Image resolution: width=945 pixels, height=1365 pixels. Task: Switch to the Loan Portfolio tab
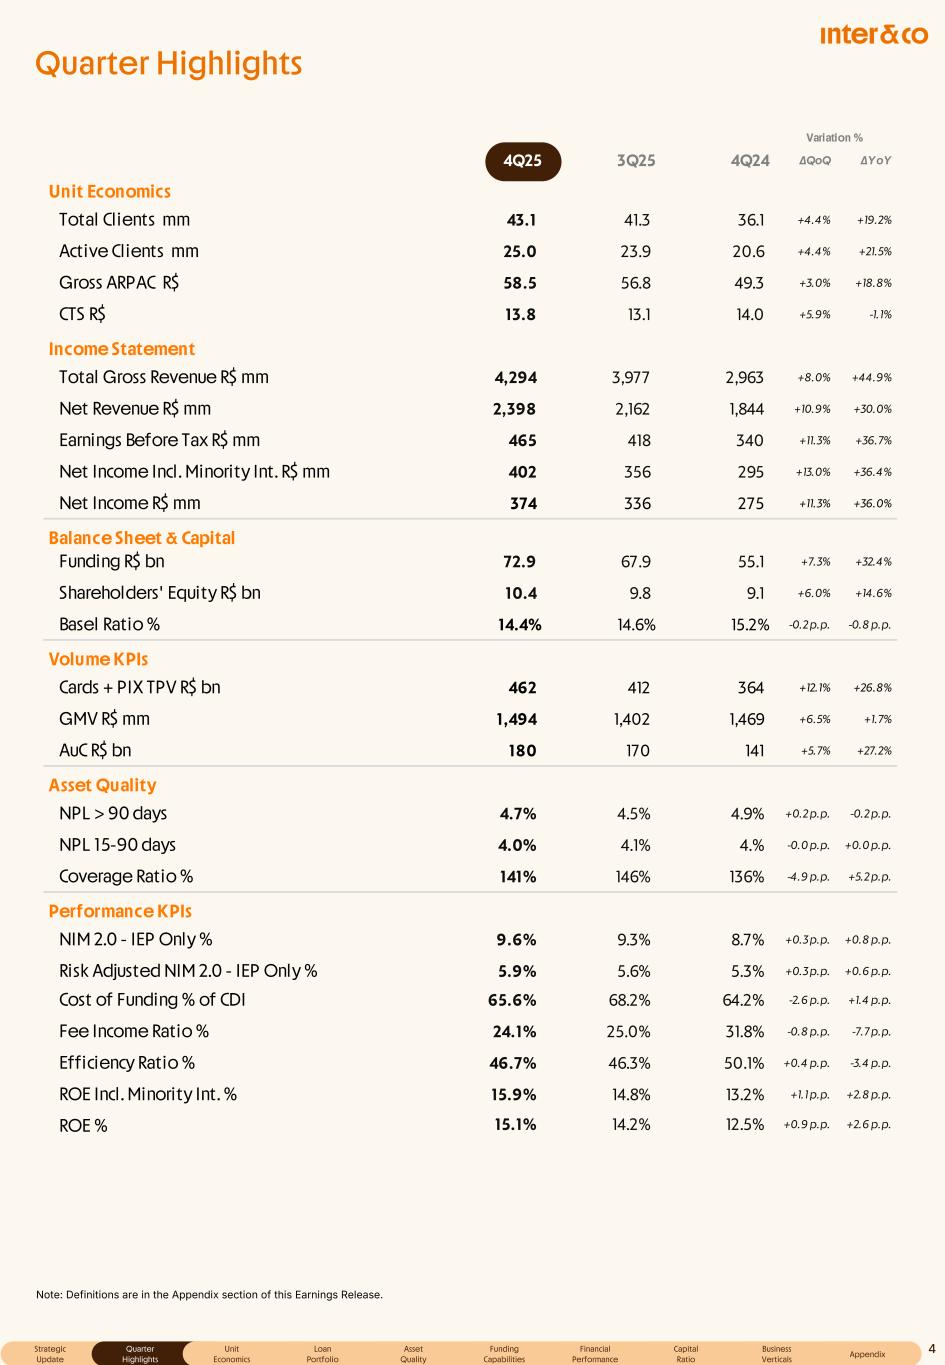click(x=322, y=1354)
